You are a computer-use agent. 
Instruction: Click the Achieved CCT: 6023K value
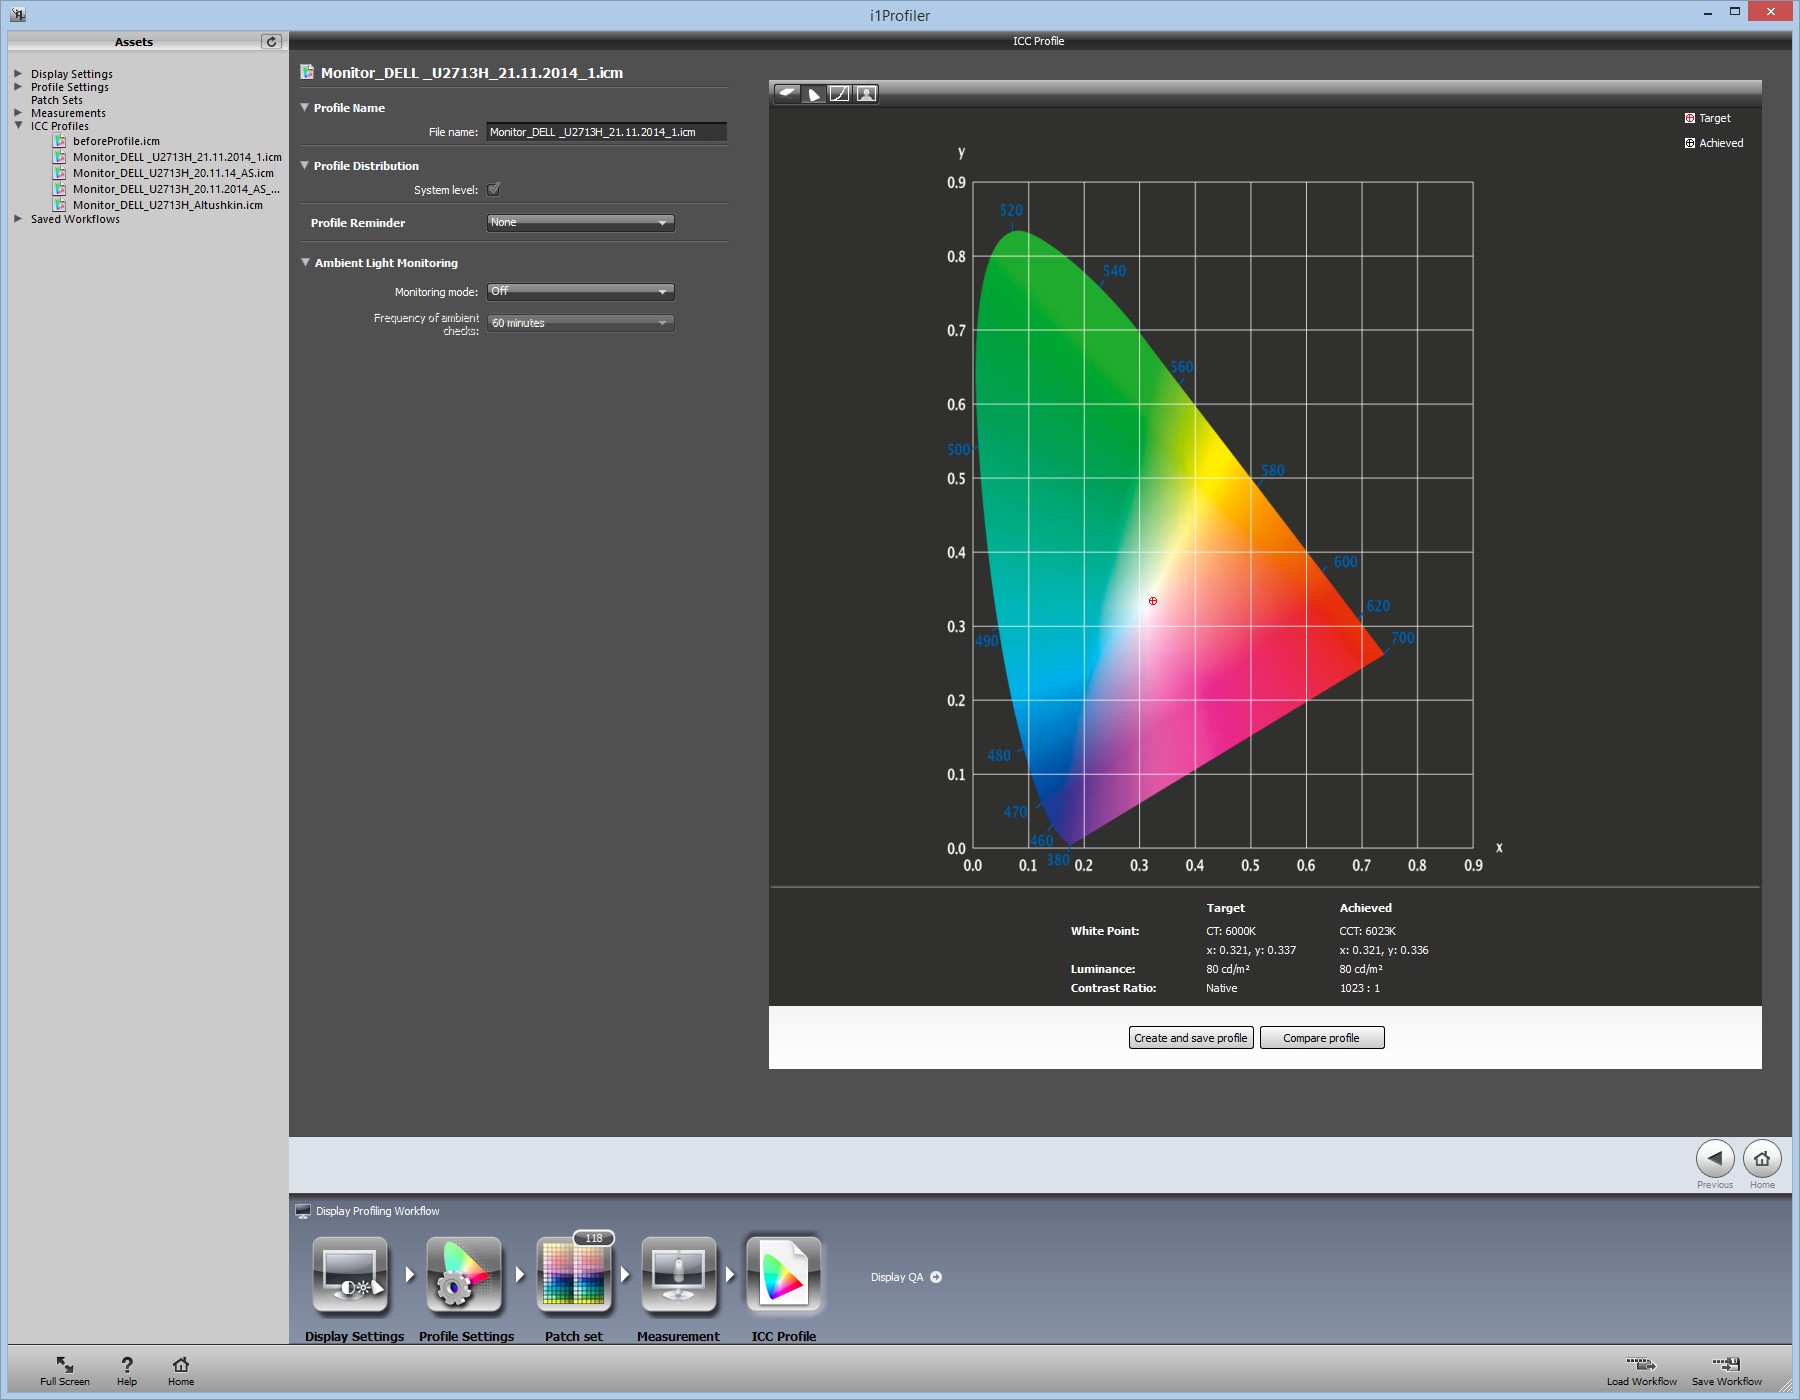1367,931
